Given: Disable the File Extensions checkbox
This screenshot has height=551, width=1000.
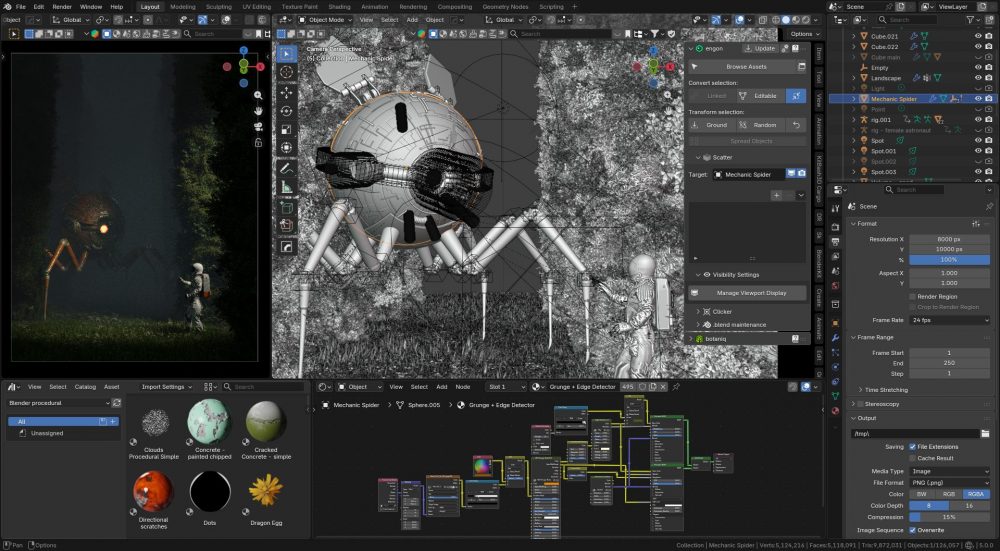Looking at the screenshot, I should [x=911, y=447].
